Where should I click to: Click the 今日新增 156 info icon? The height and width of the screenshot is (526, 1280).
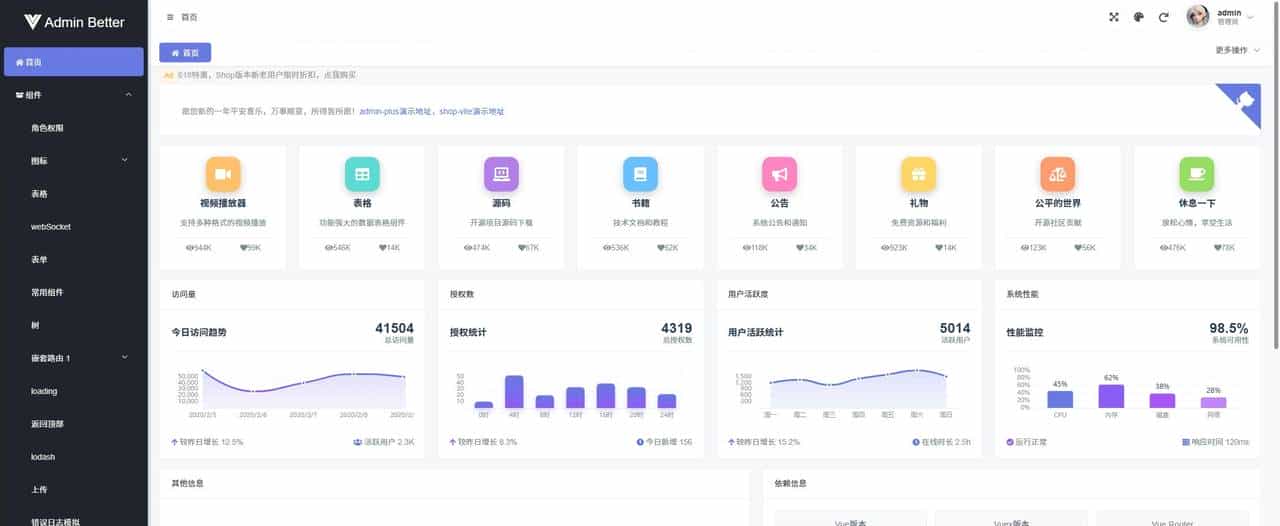(x=640, y=441)
